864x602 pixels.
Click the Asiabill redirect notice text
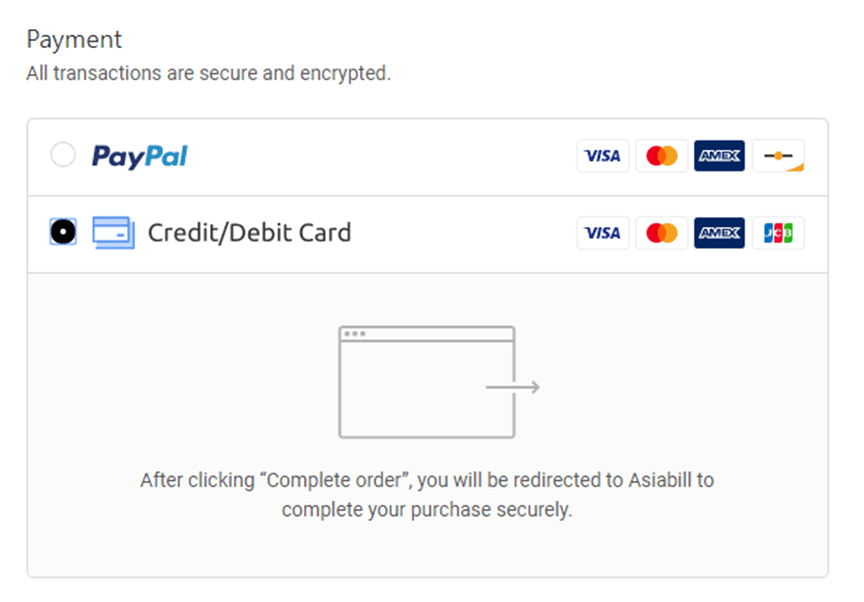pos(427,480)
